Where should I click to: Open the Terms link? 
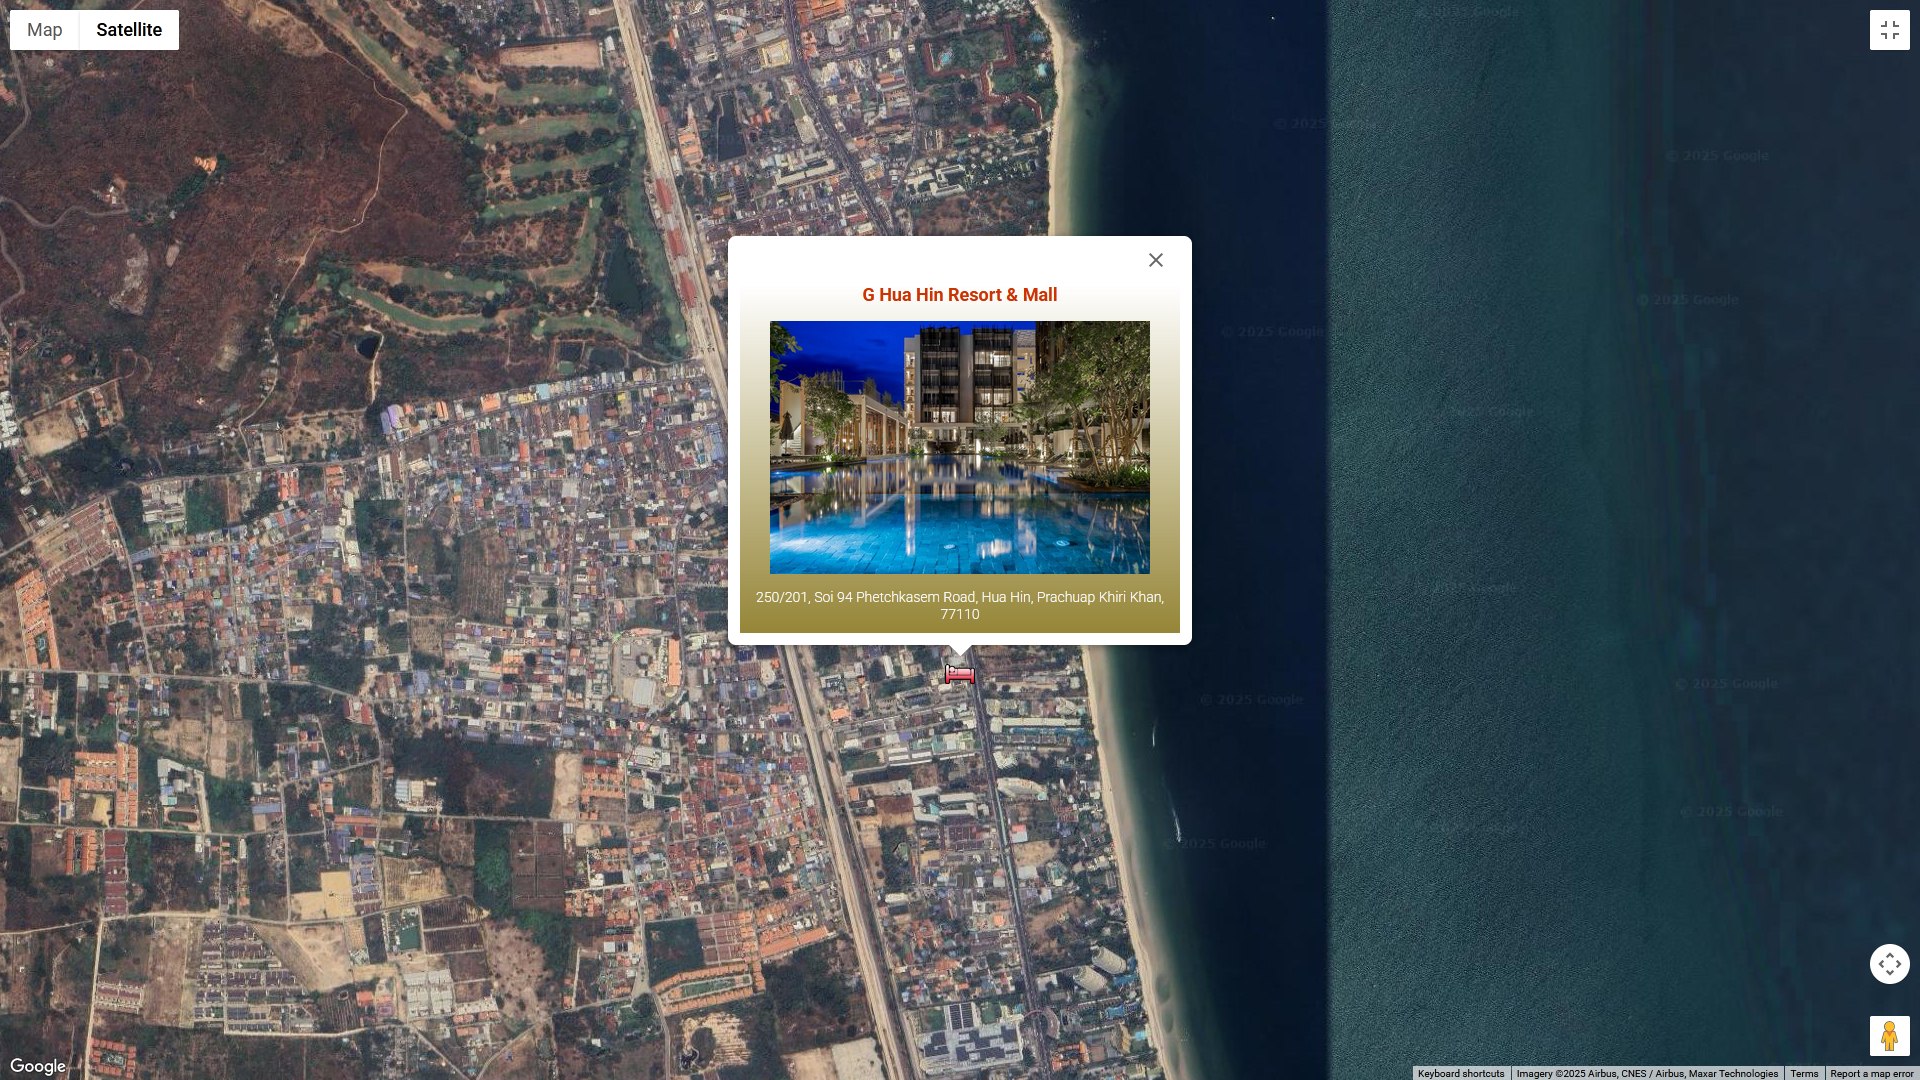click(x=1804, y=1073)
